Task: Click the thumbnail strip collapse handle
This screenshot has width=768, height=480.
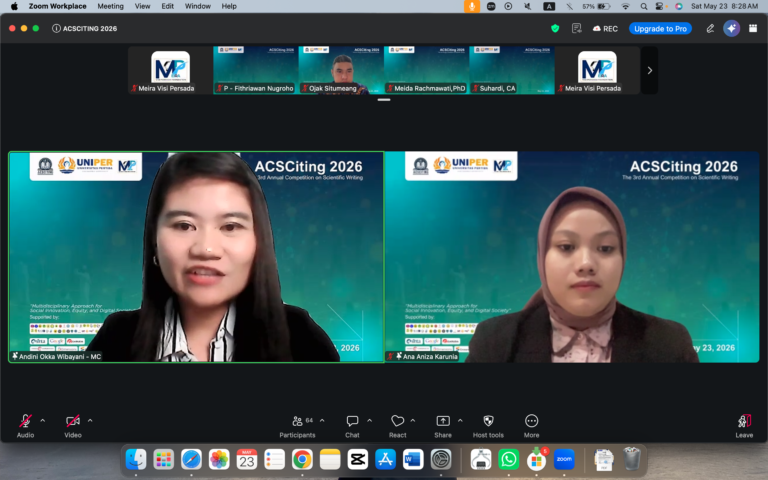Action: [x=384, y=100]
